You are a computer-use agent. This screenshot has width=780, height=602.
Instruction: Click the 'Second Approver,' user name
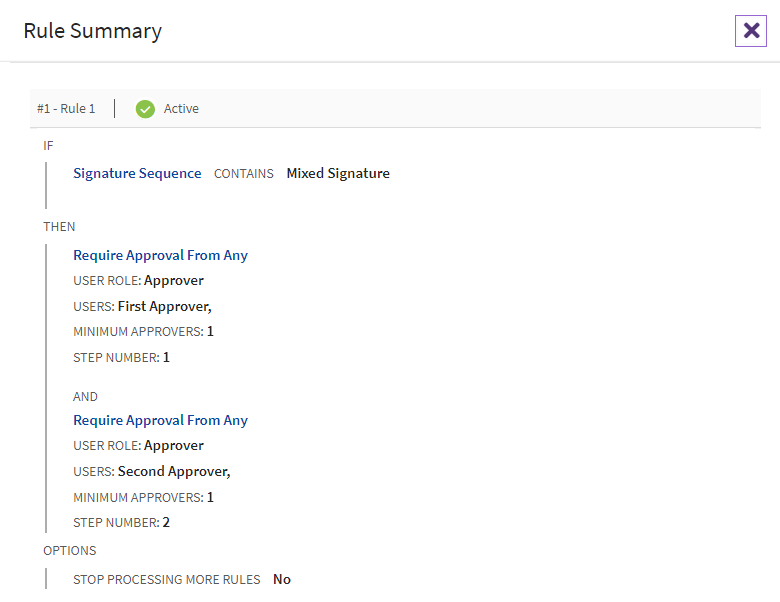(174, 471)
